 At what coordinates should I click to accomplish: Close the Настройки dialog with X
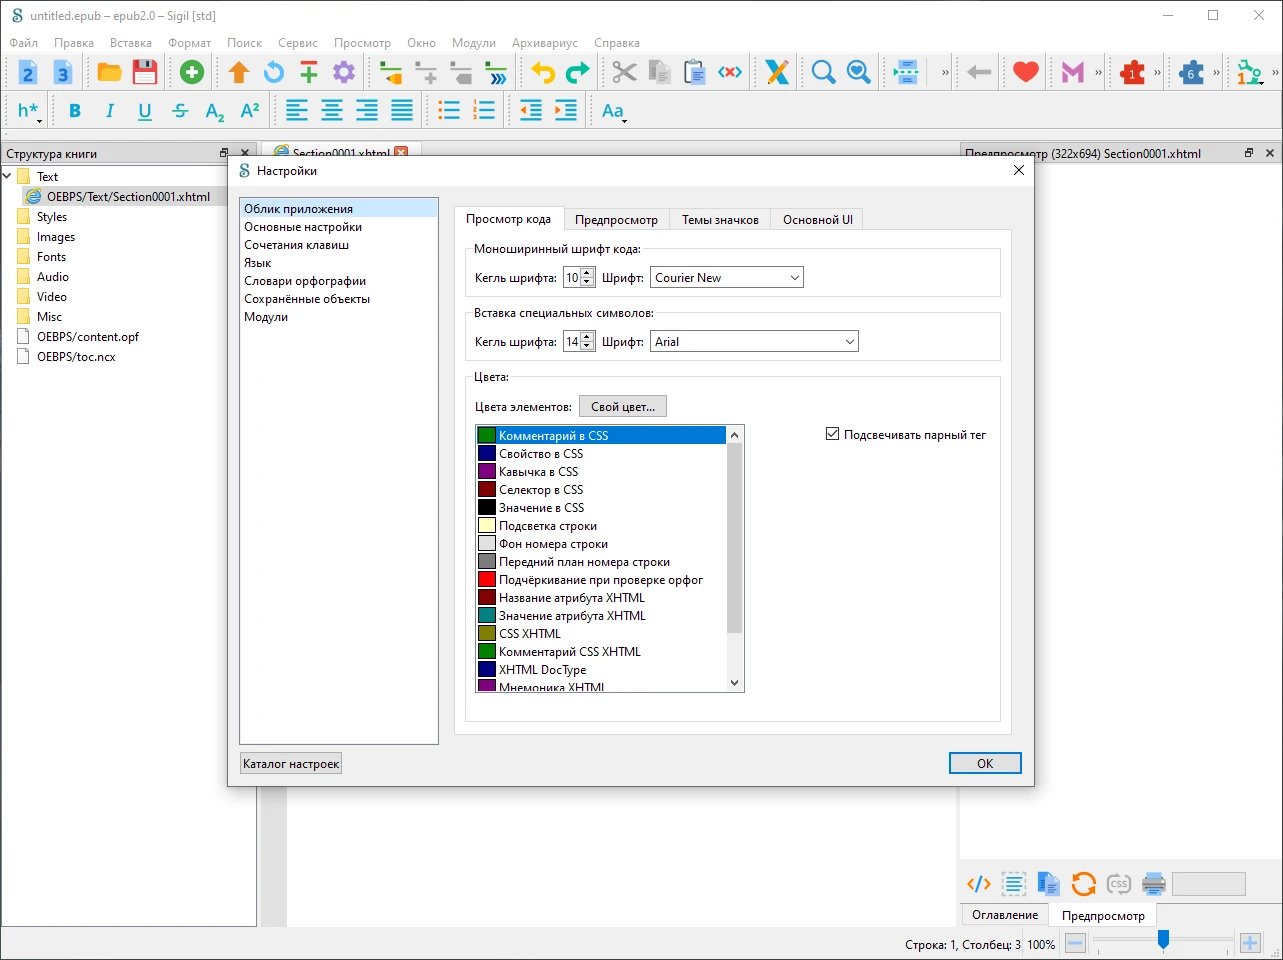1019,171
